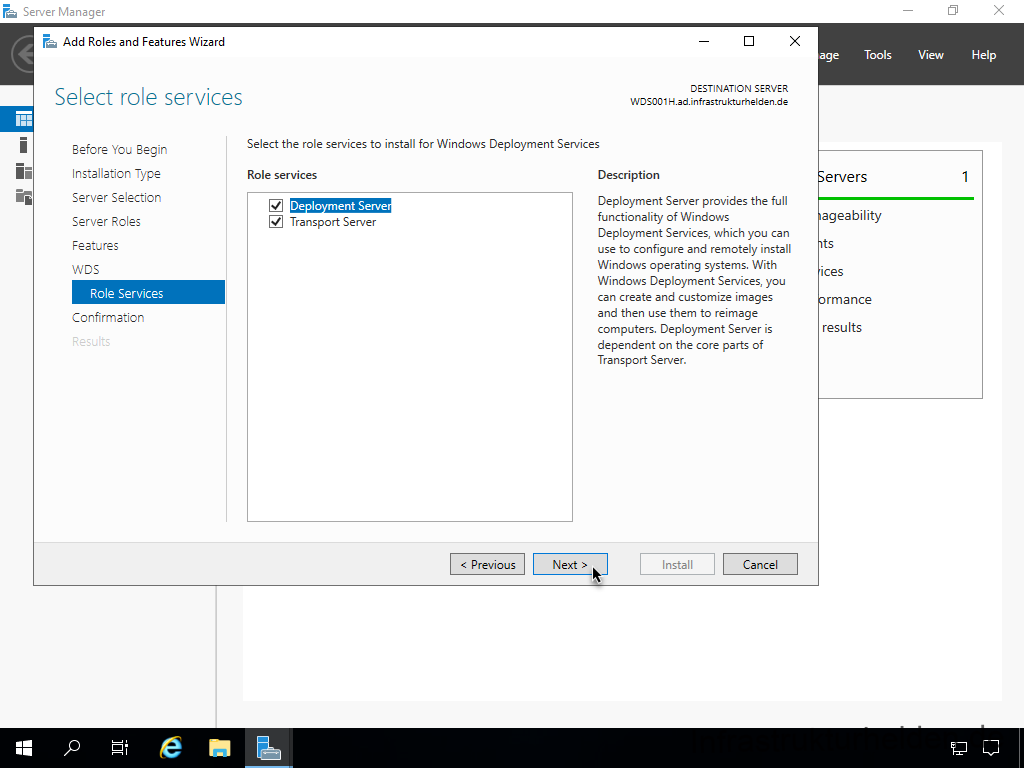Open Dashboard icon in Server Manager sidebar
The width and height of the screenshot is (1024, 768).
pyautogui.click(x=24, y=119)
